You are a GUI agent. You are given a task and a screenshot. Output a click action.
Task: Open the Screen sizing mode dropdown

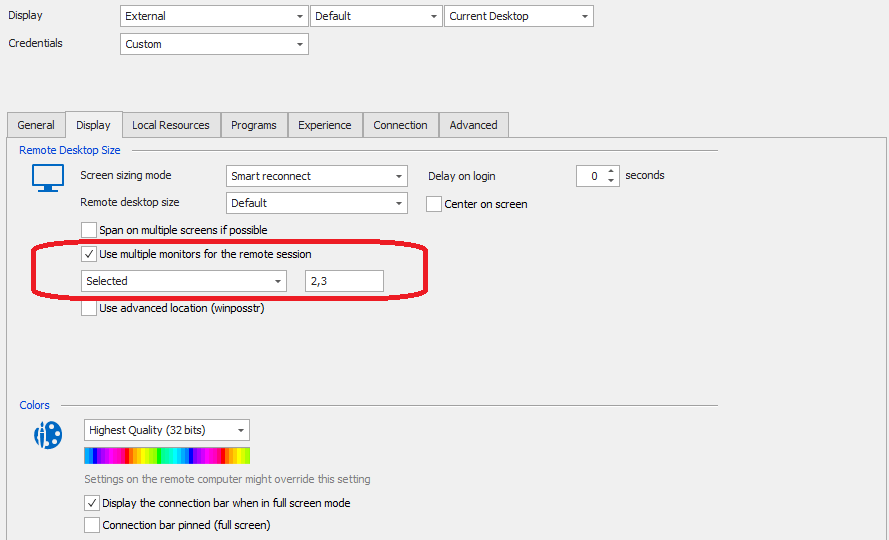(x=316, y=176)
